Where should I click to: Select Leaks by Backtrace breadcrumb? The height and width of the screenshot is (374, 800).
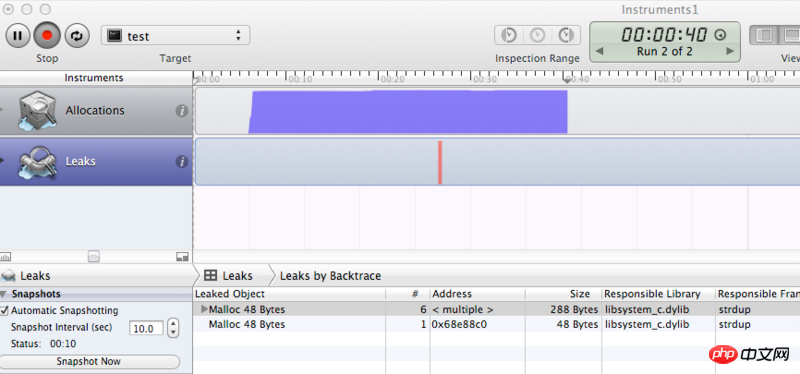coord(331,276)
